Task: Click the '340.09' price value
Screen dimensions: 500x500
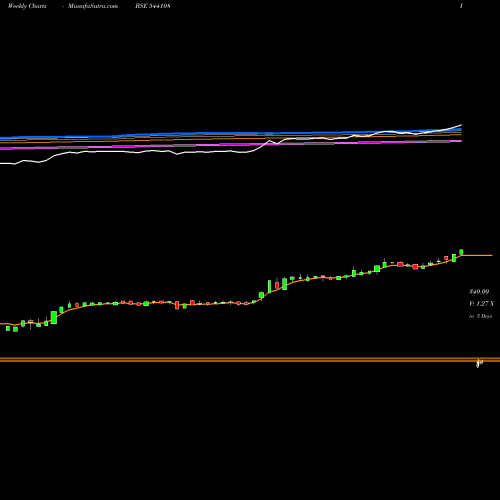Action: click(479, 292)
